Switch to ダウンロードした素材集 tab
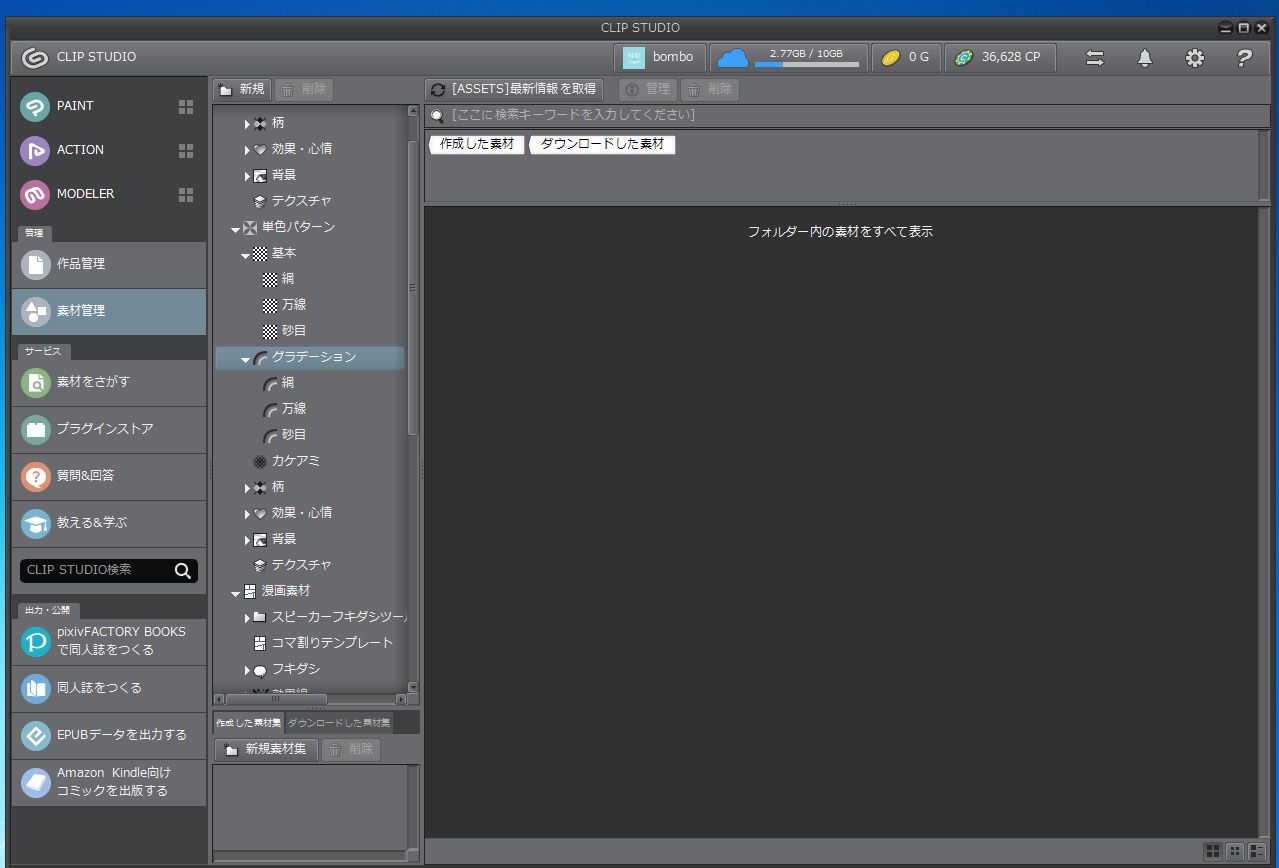The height and width of the screenshot is (868, 1279). [339, 722]
